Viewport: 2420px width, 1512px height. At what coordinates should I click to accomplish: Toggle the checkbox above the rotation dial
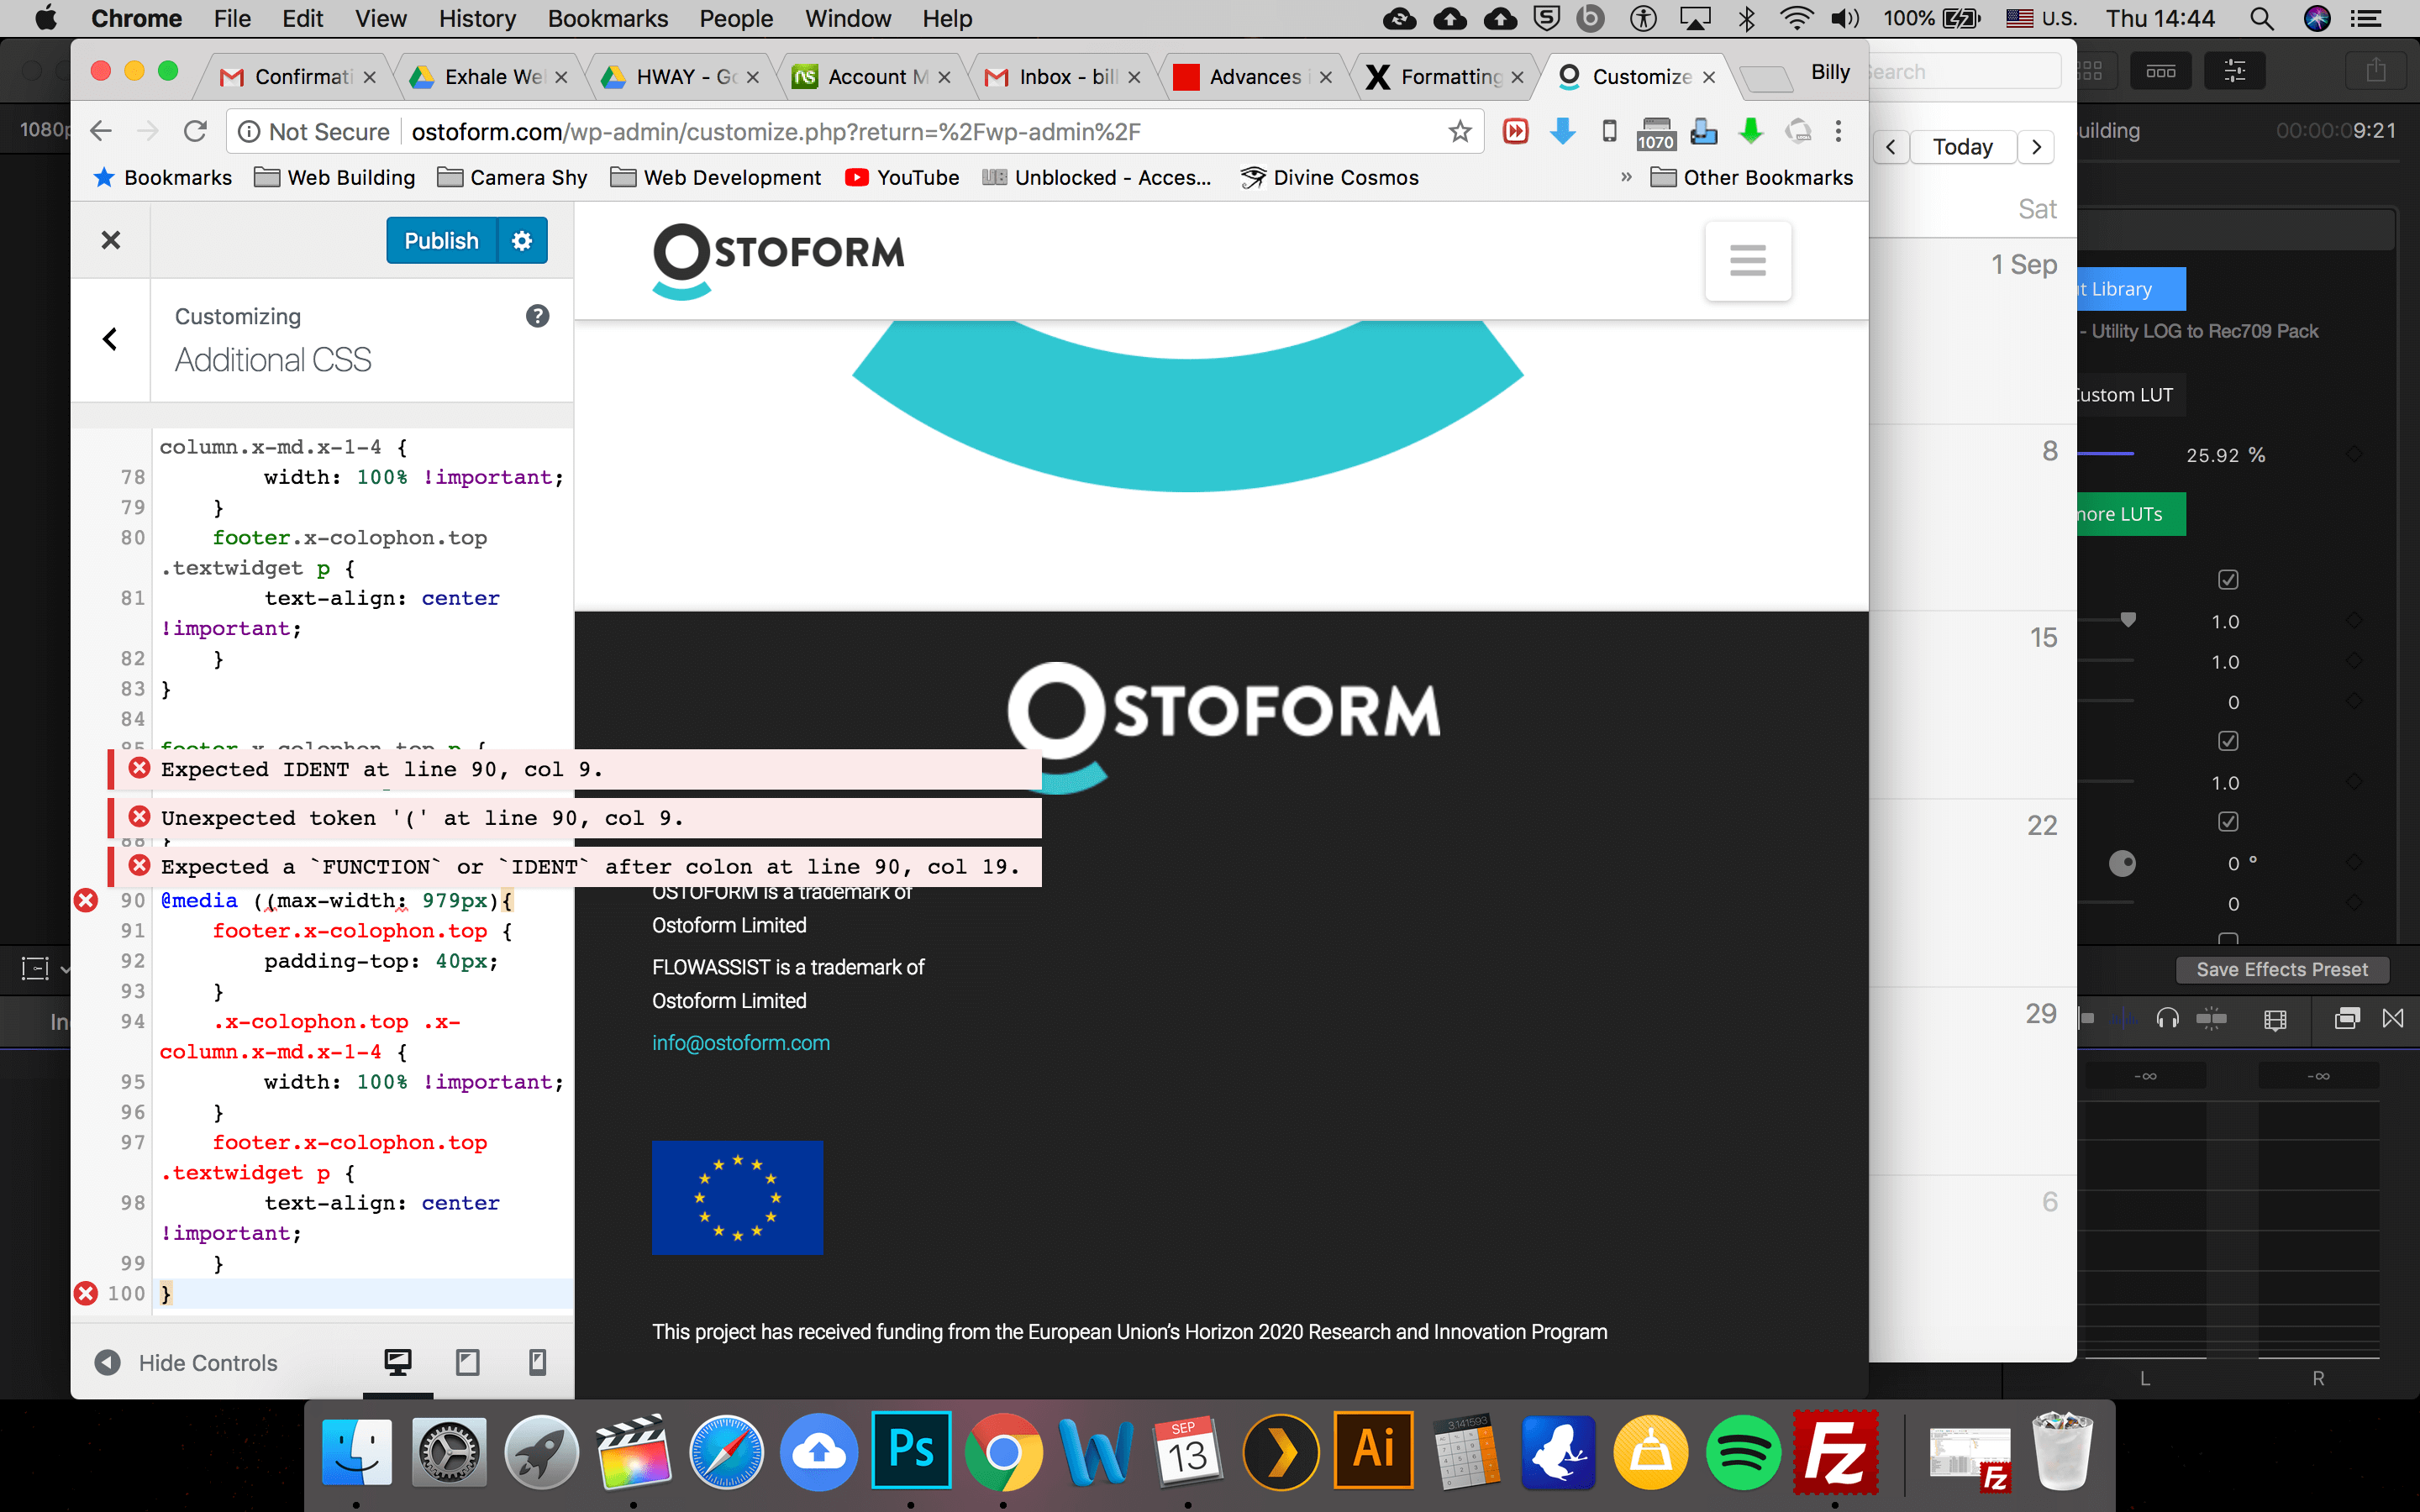click(x=2228, y=822)
